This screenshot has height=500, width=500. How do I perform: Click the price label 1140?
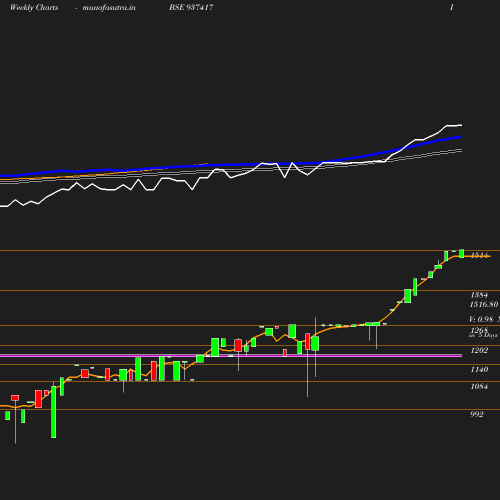coord(479,369)
